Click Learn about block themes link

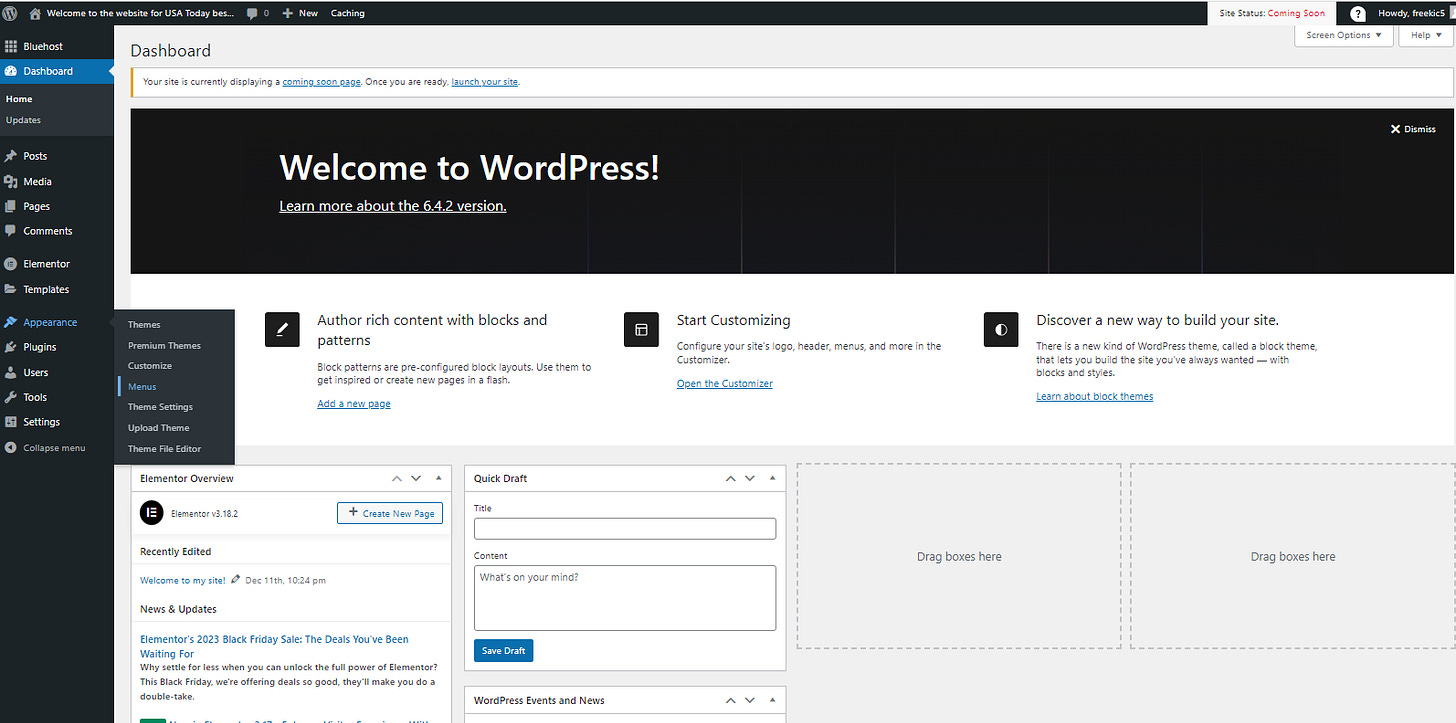pyautogui.click(x=1095, y=397)
